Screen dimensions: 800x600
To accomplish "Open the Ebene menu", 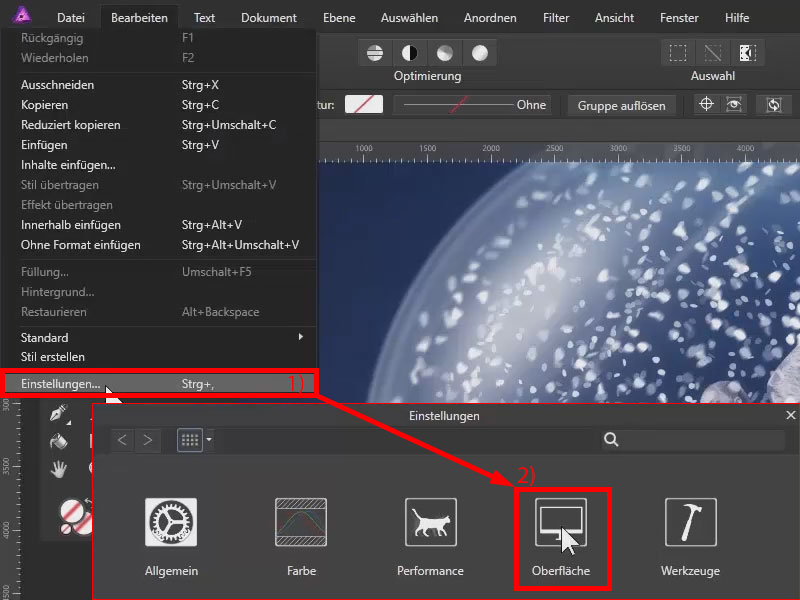I will pyautogui.click(x=339, y=17).
